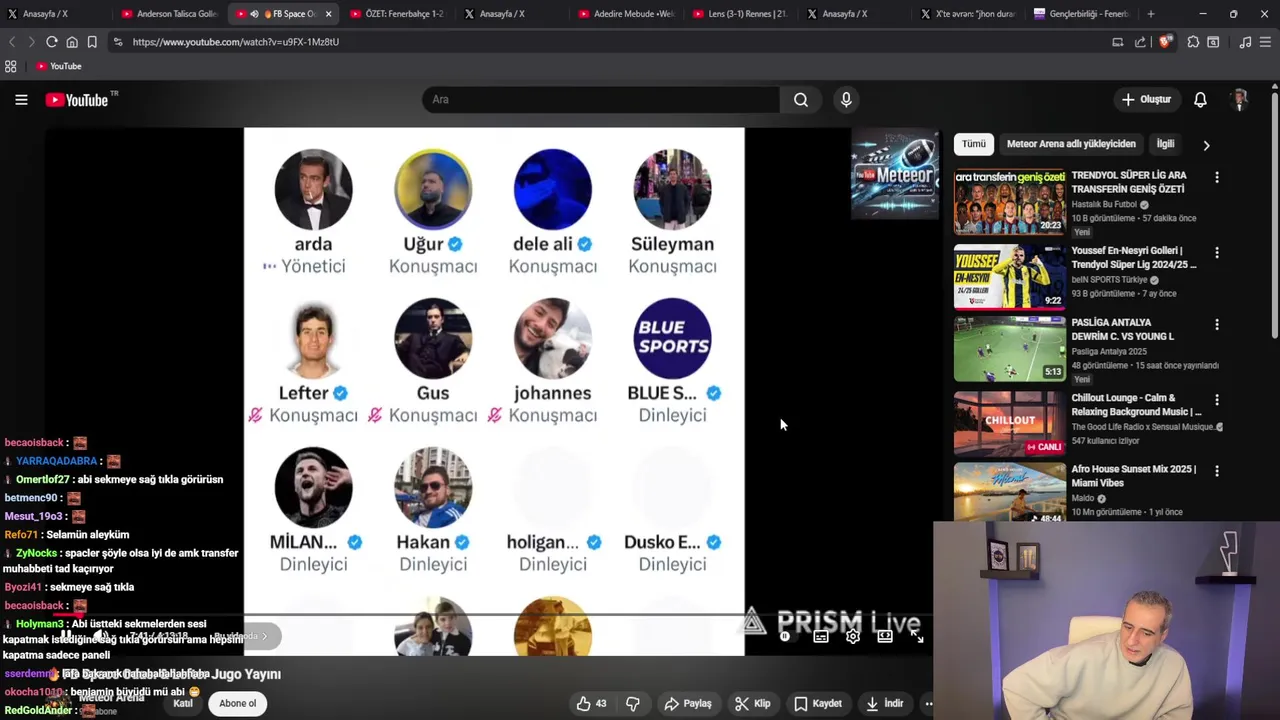Open options for the Chillout Lounge video

pyautogui.click(x=1217, y=399)
